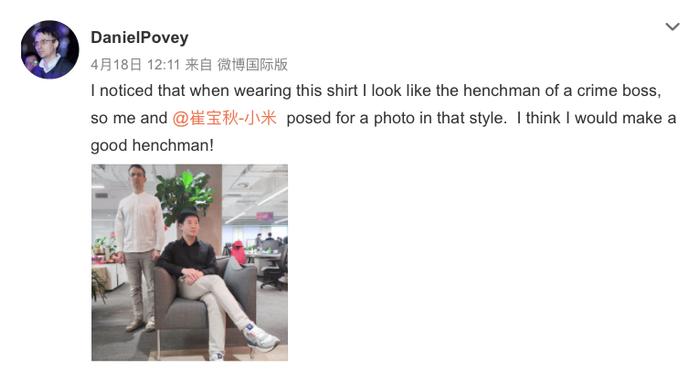Open the attached office photo thumbnail
The width and height of the screenshot is (700, 370).
coord(190,262)
